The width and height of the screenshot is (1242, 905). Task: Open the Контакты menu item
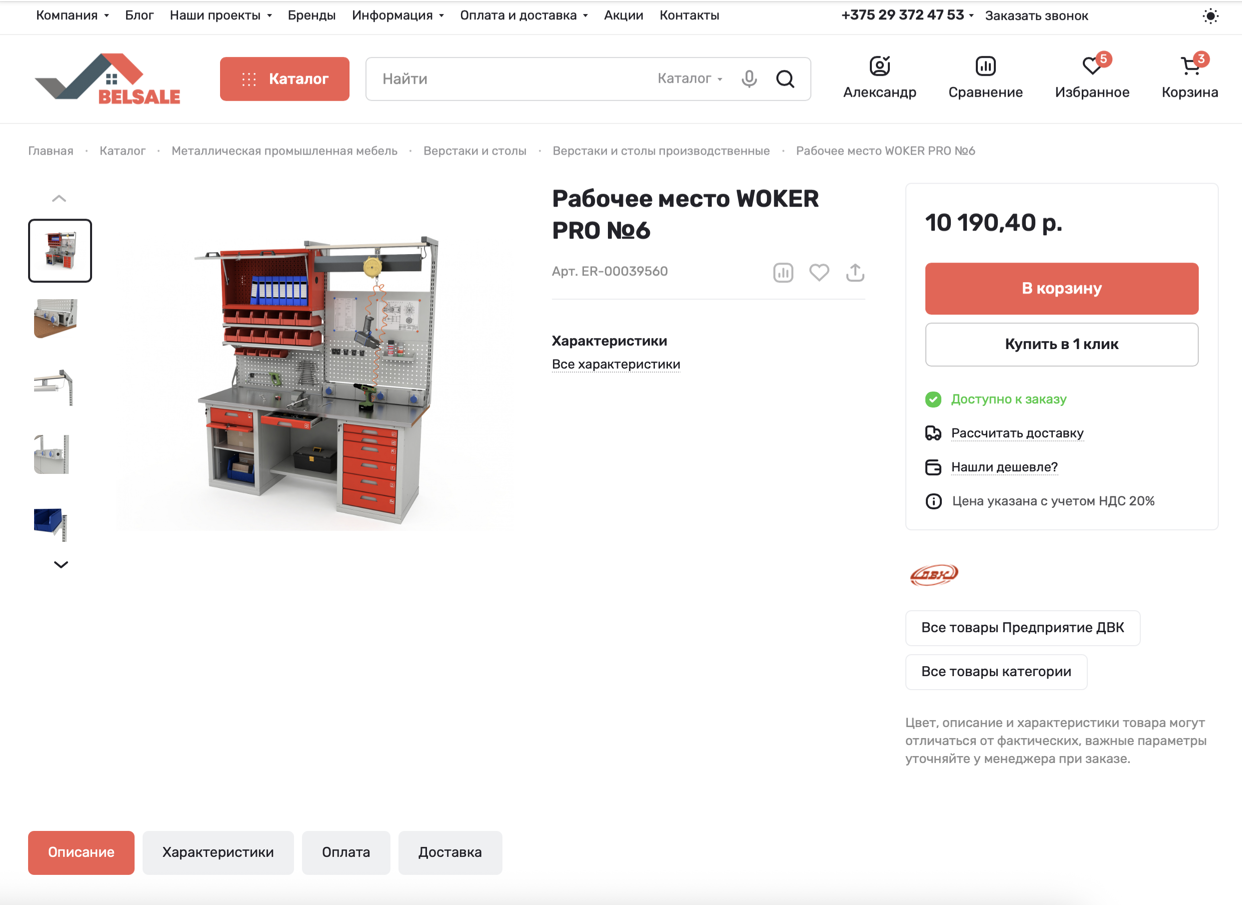(689, 16)
